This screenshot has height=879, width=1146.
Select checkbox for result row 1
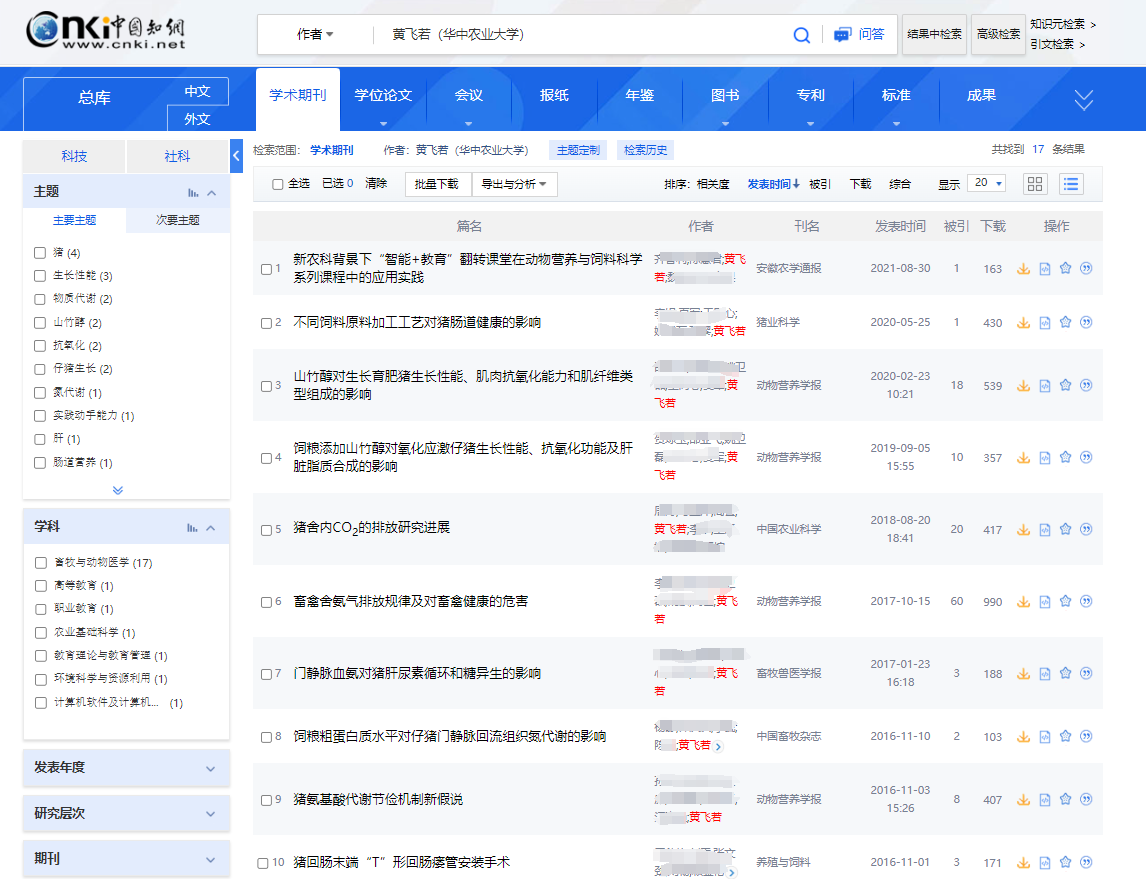pos(267,269)
